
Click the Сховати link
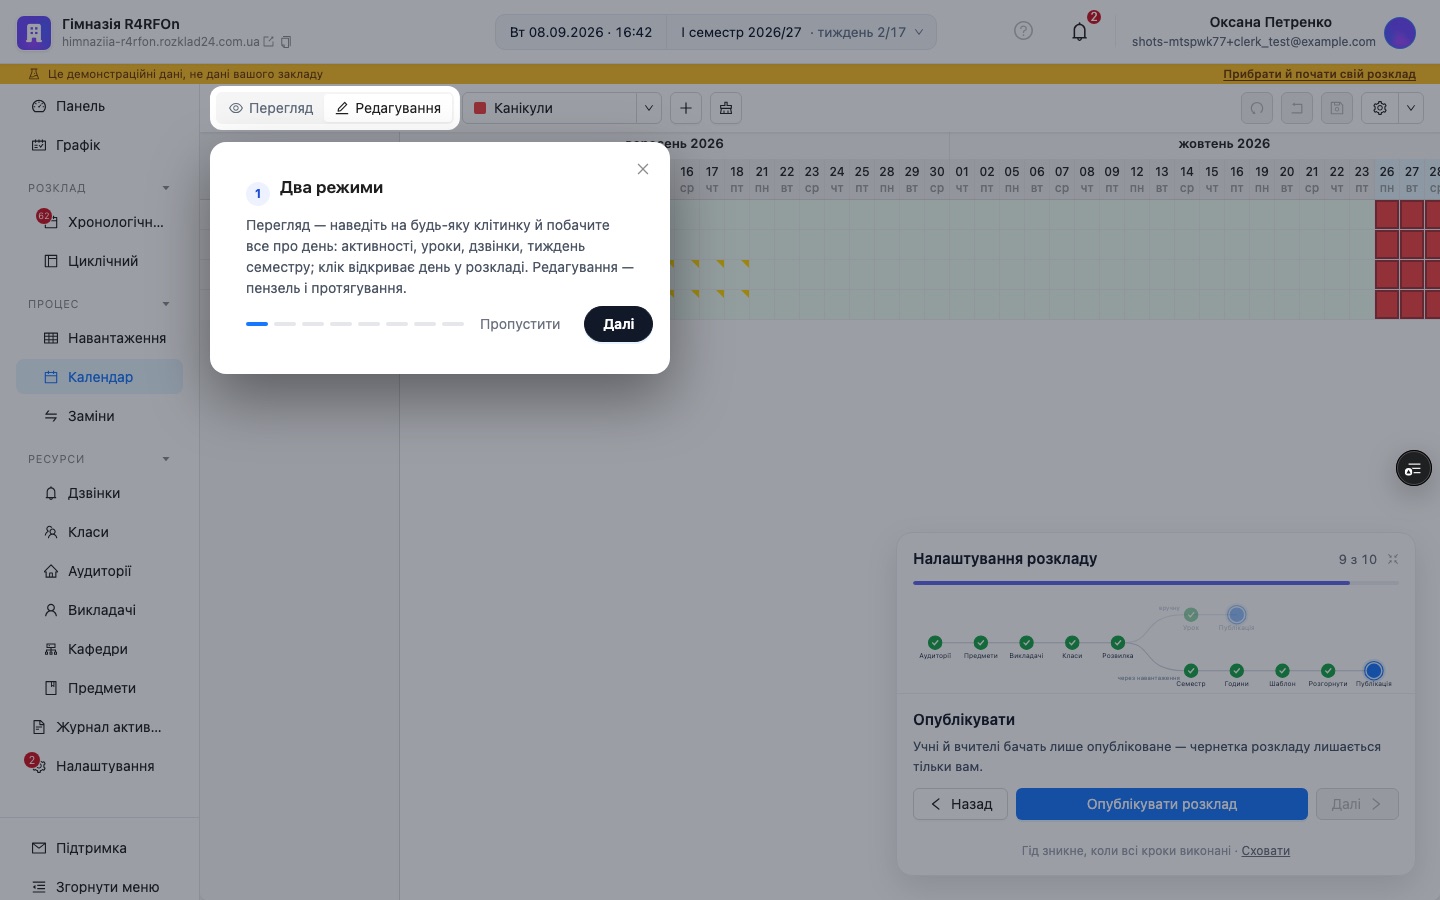coord(1266,851)
